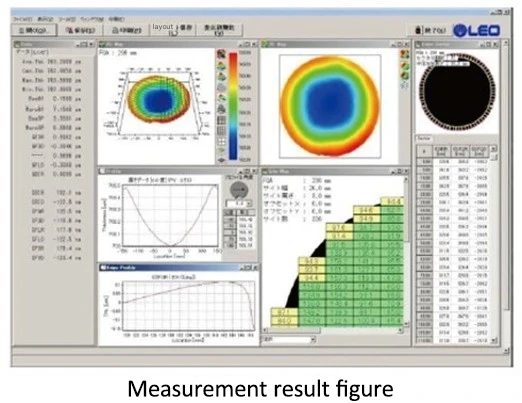522x403 pixels.
Task: Click the bottom icon of 3D map toolbar
Action: tap(221, 160)
